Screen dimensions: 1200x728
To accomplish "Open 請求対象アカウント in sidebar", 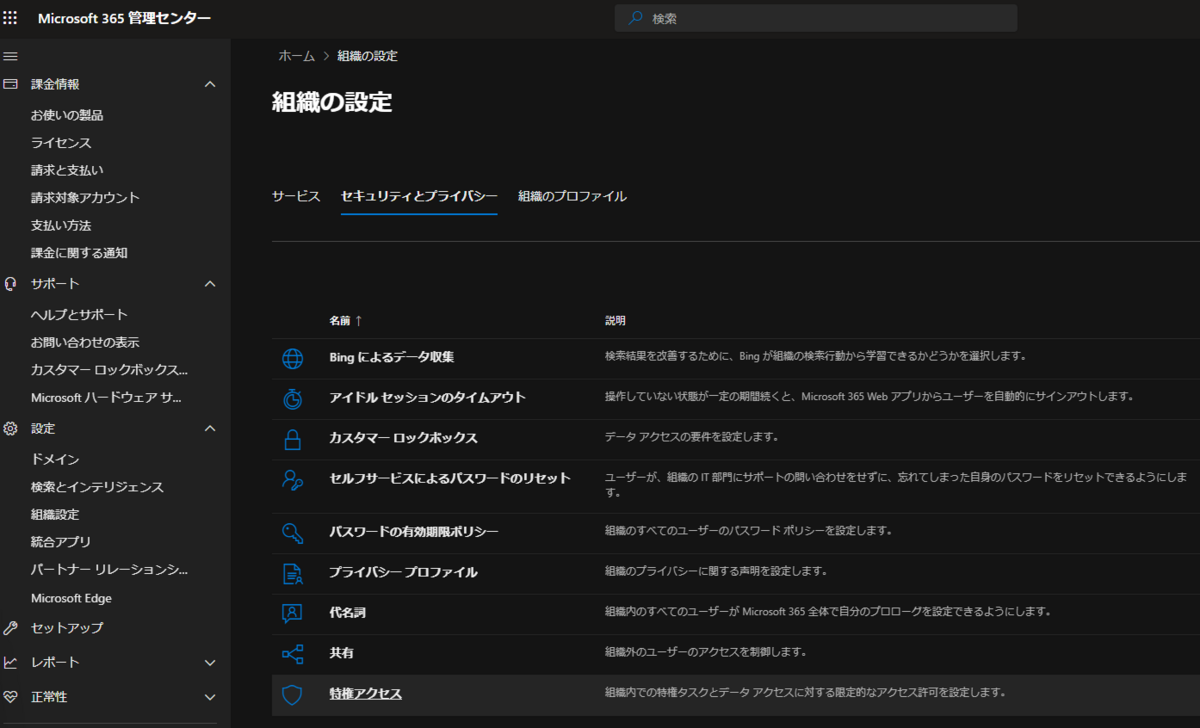I will point(85,198).
